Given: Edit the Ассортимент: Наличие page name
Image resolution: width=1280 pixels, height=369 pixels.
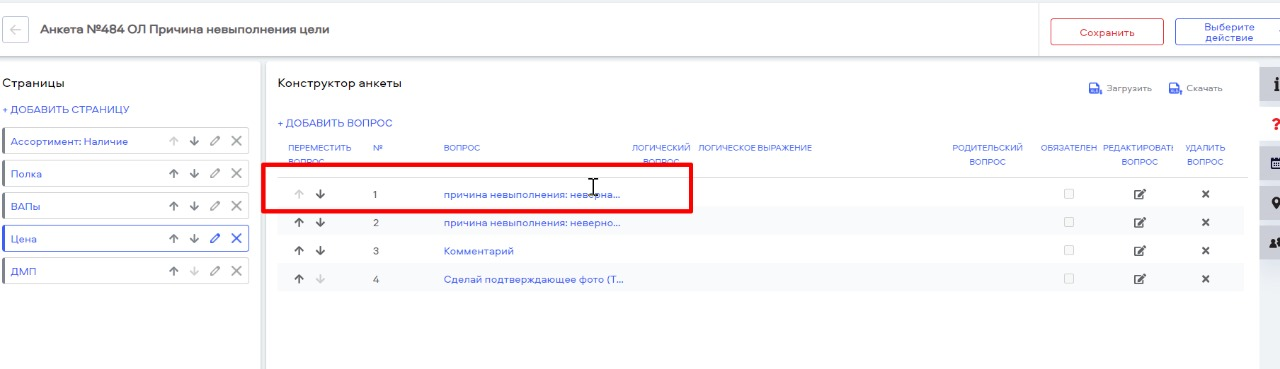Looking at the screenshot, I should [215, 142].
